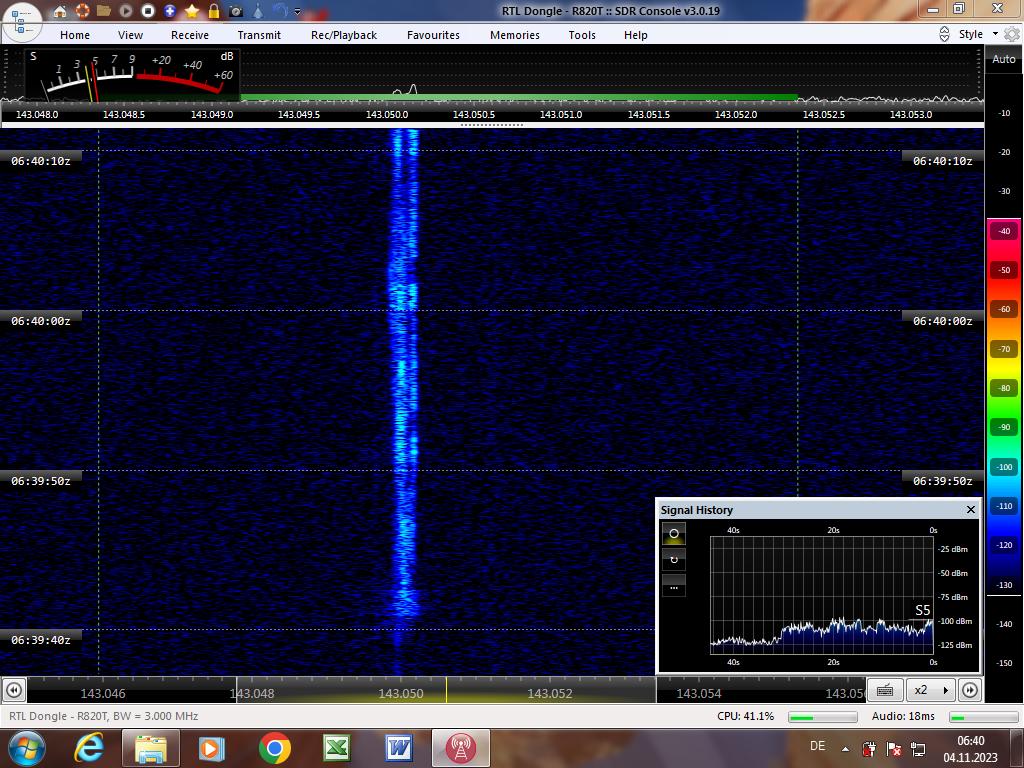Click the 143.050.0 frequency label on scale
The width and height of the screenshot is (1024, 768).
(x=387, y=114)
